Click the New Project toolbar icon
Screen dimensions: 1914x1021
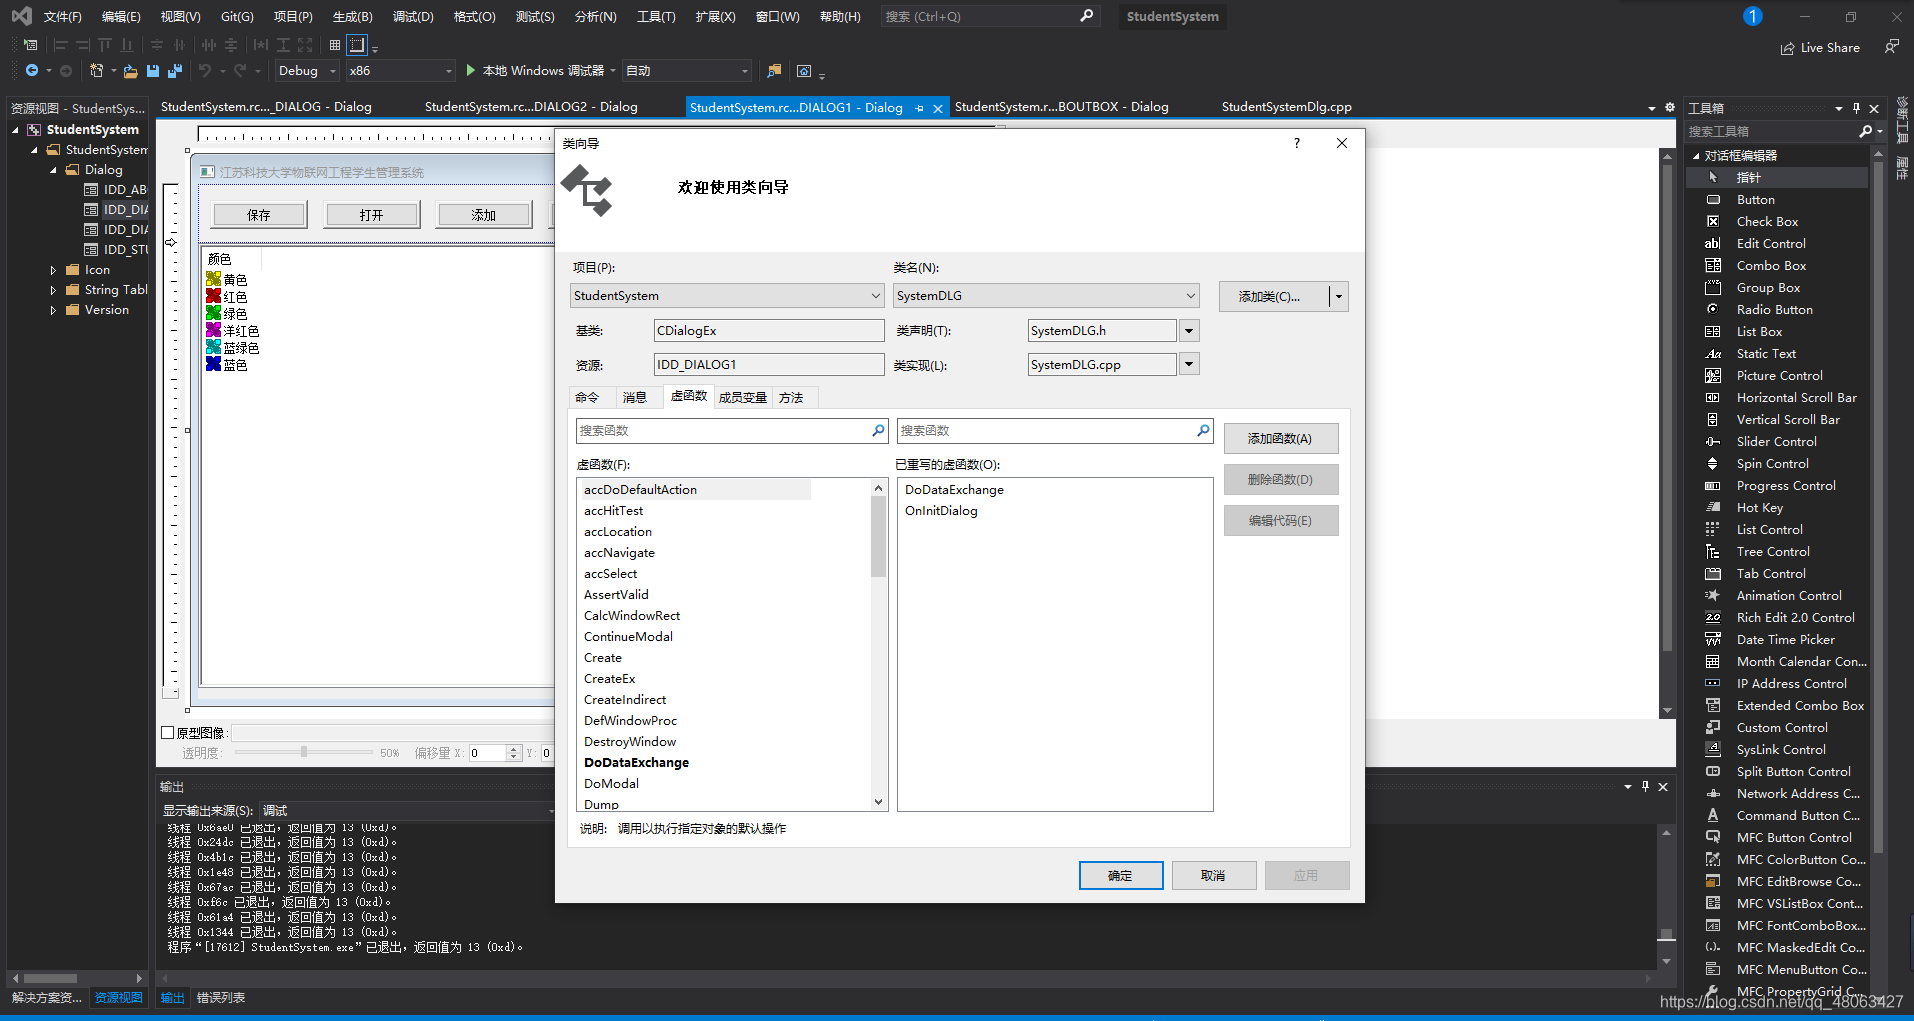96,71
